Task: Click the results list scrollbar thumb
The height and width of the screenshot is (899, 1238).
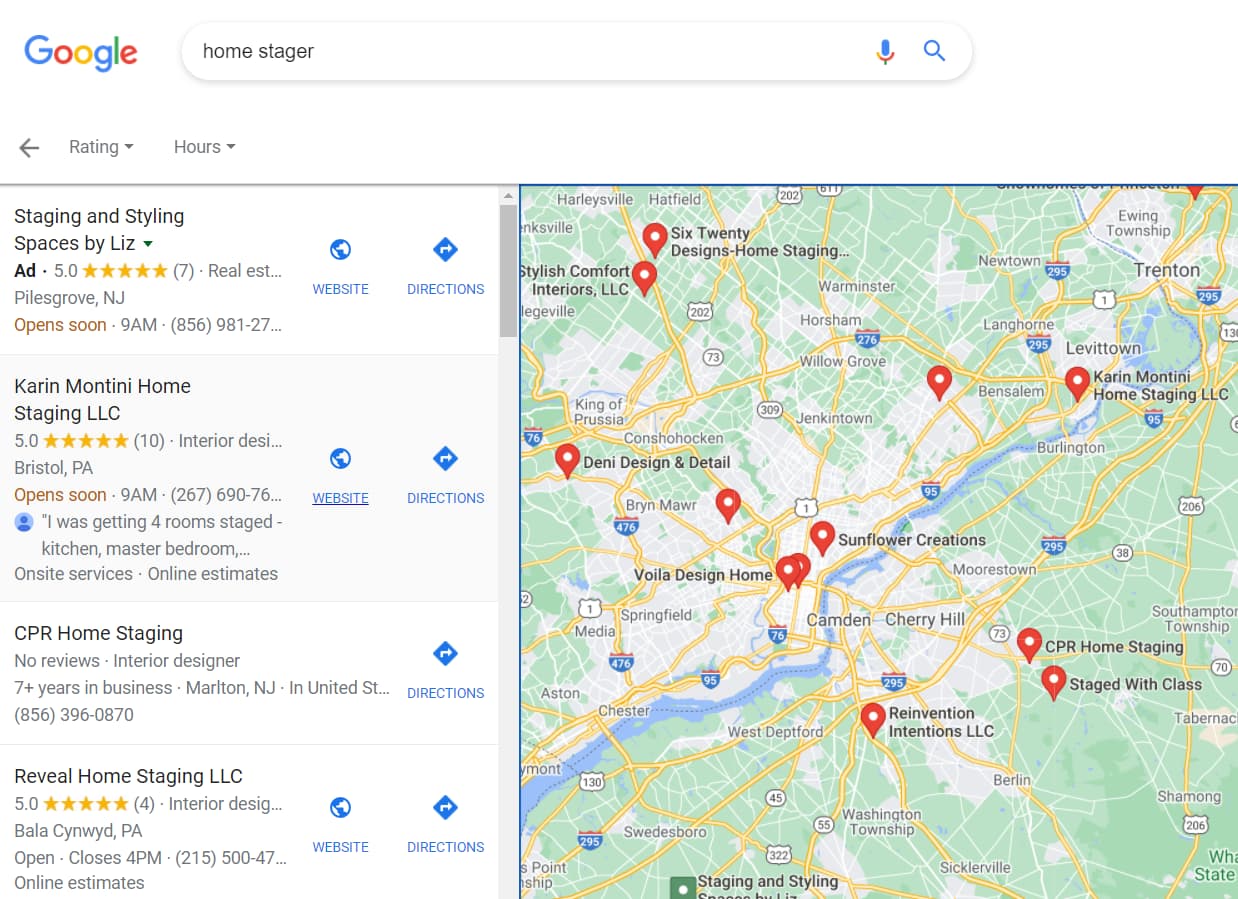Action: (508, 271)
